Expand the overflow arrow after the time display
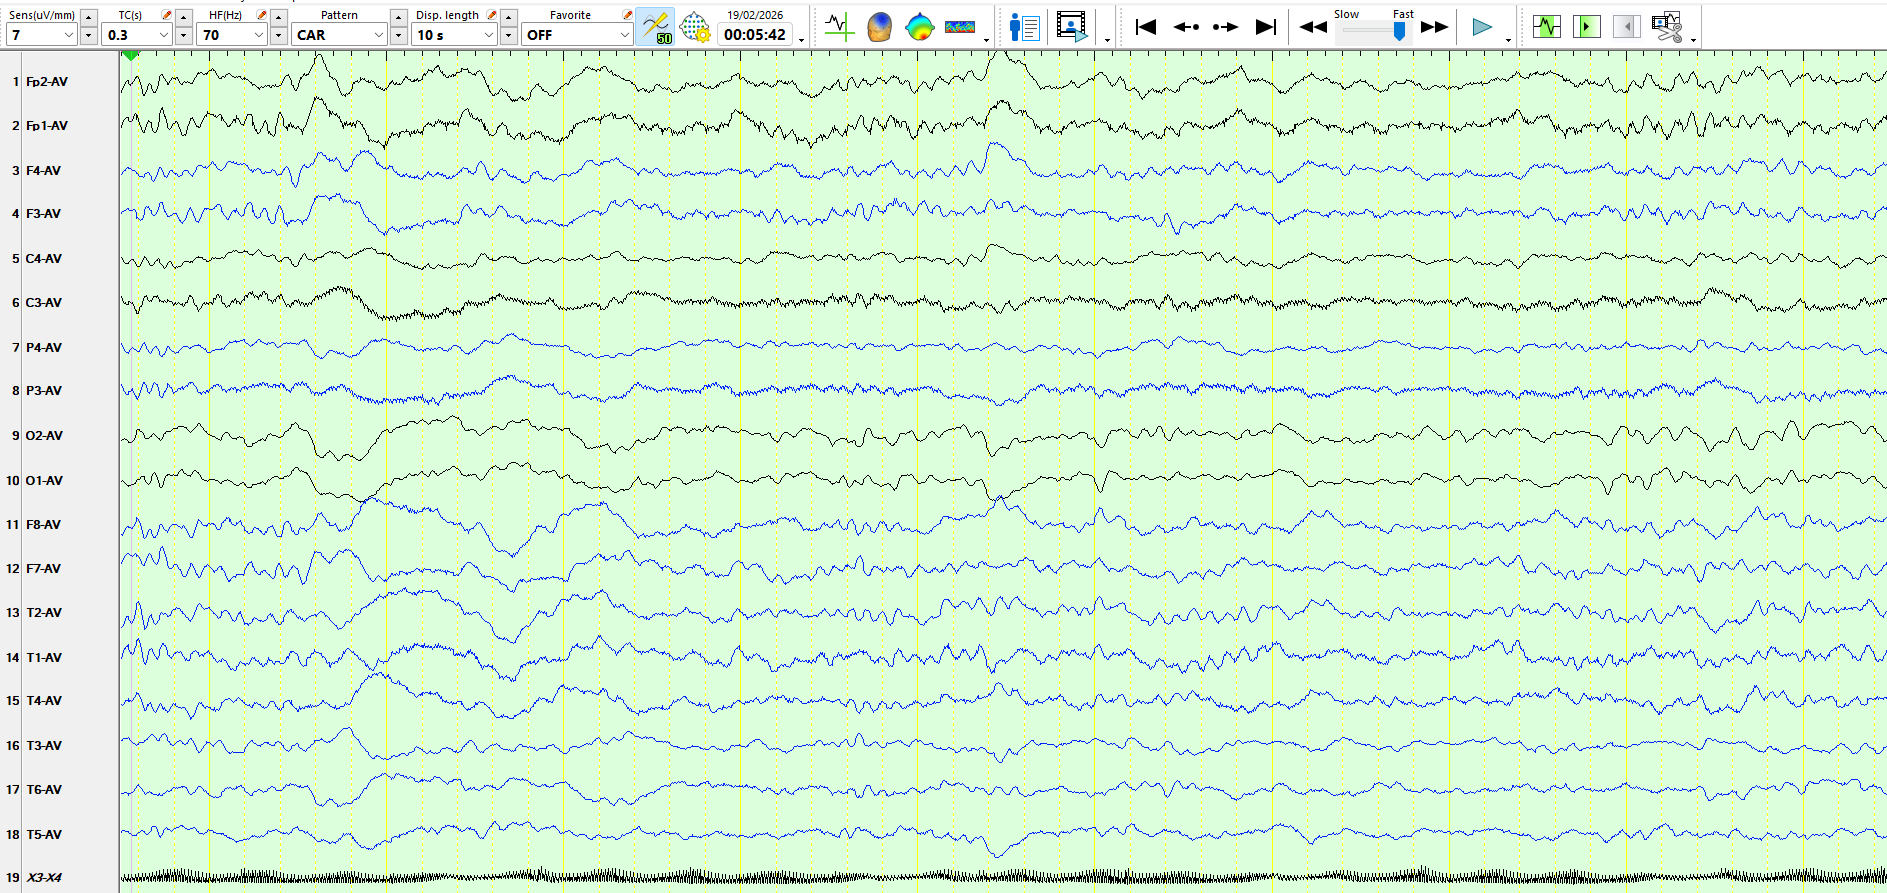Screen dimensions: 1887x893 [801, 40]
